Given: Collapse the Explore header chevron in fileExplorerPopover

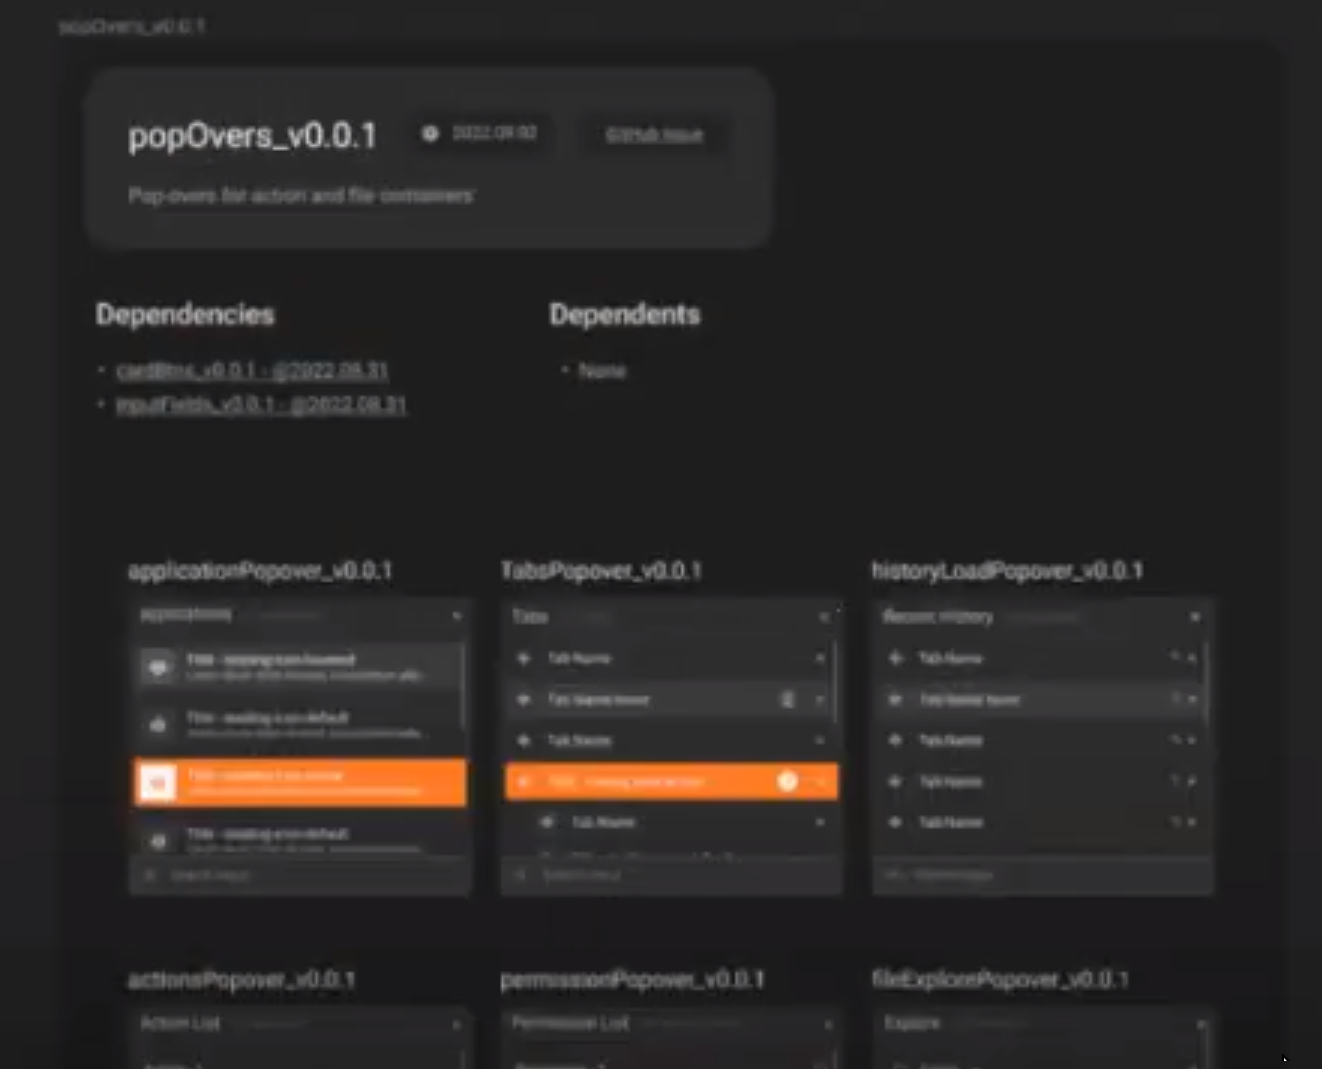Looking at the screenshot, I should coord(1201,1025).
